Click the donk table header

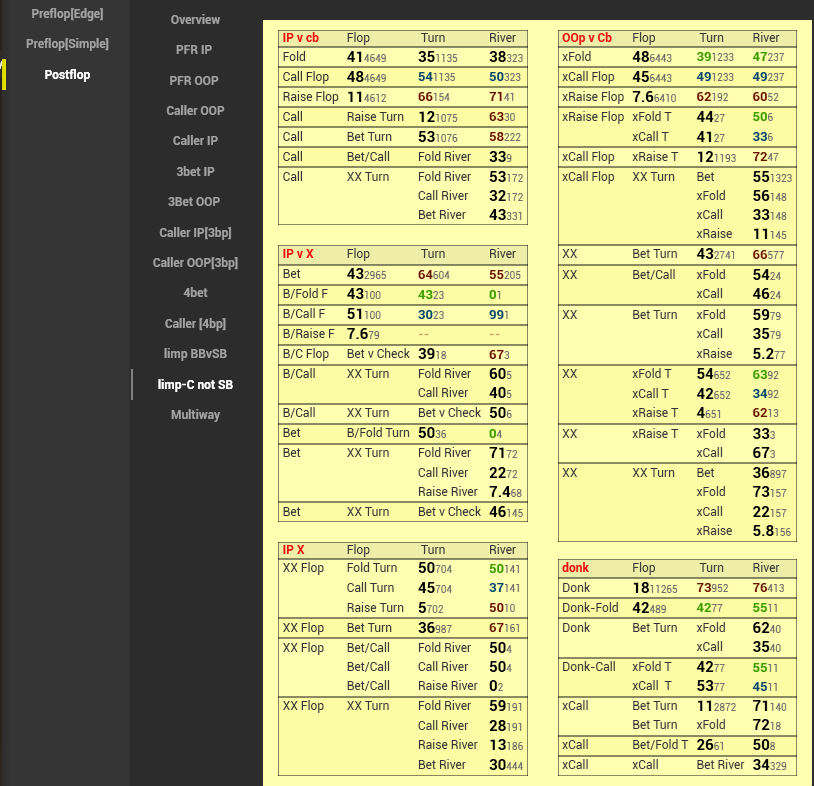[575, 568]
